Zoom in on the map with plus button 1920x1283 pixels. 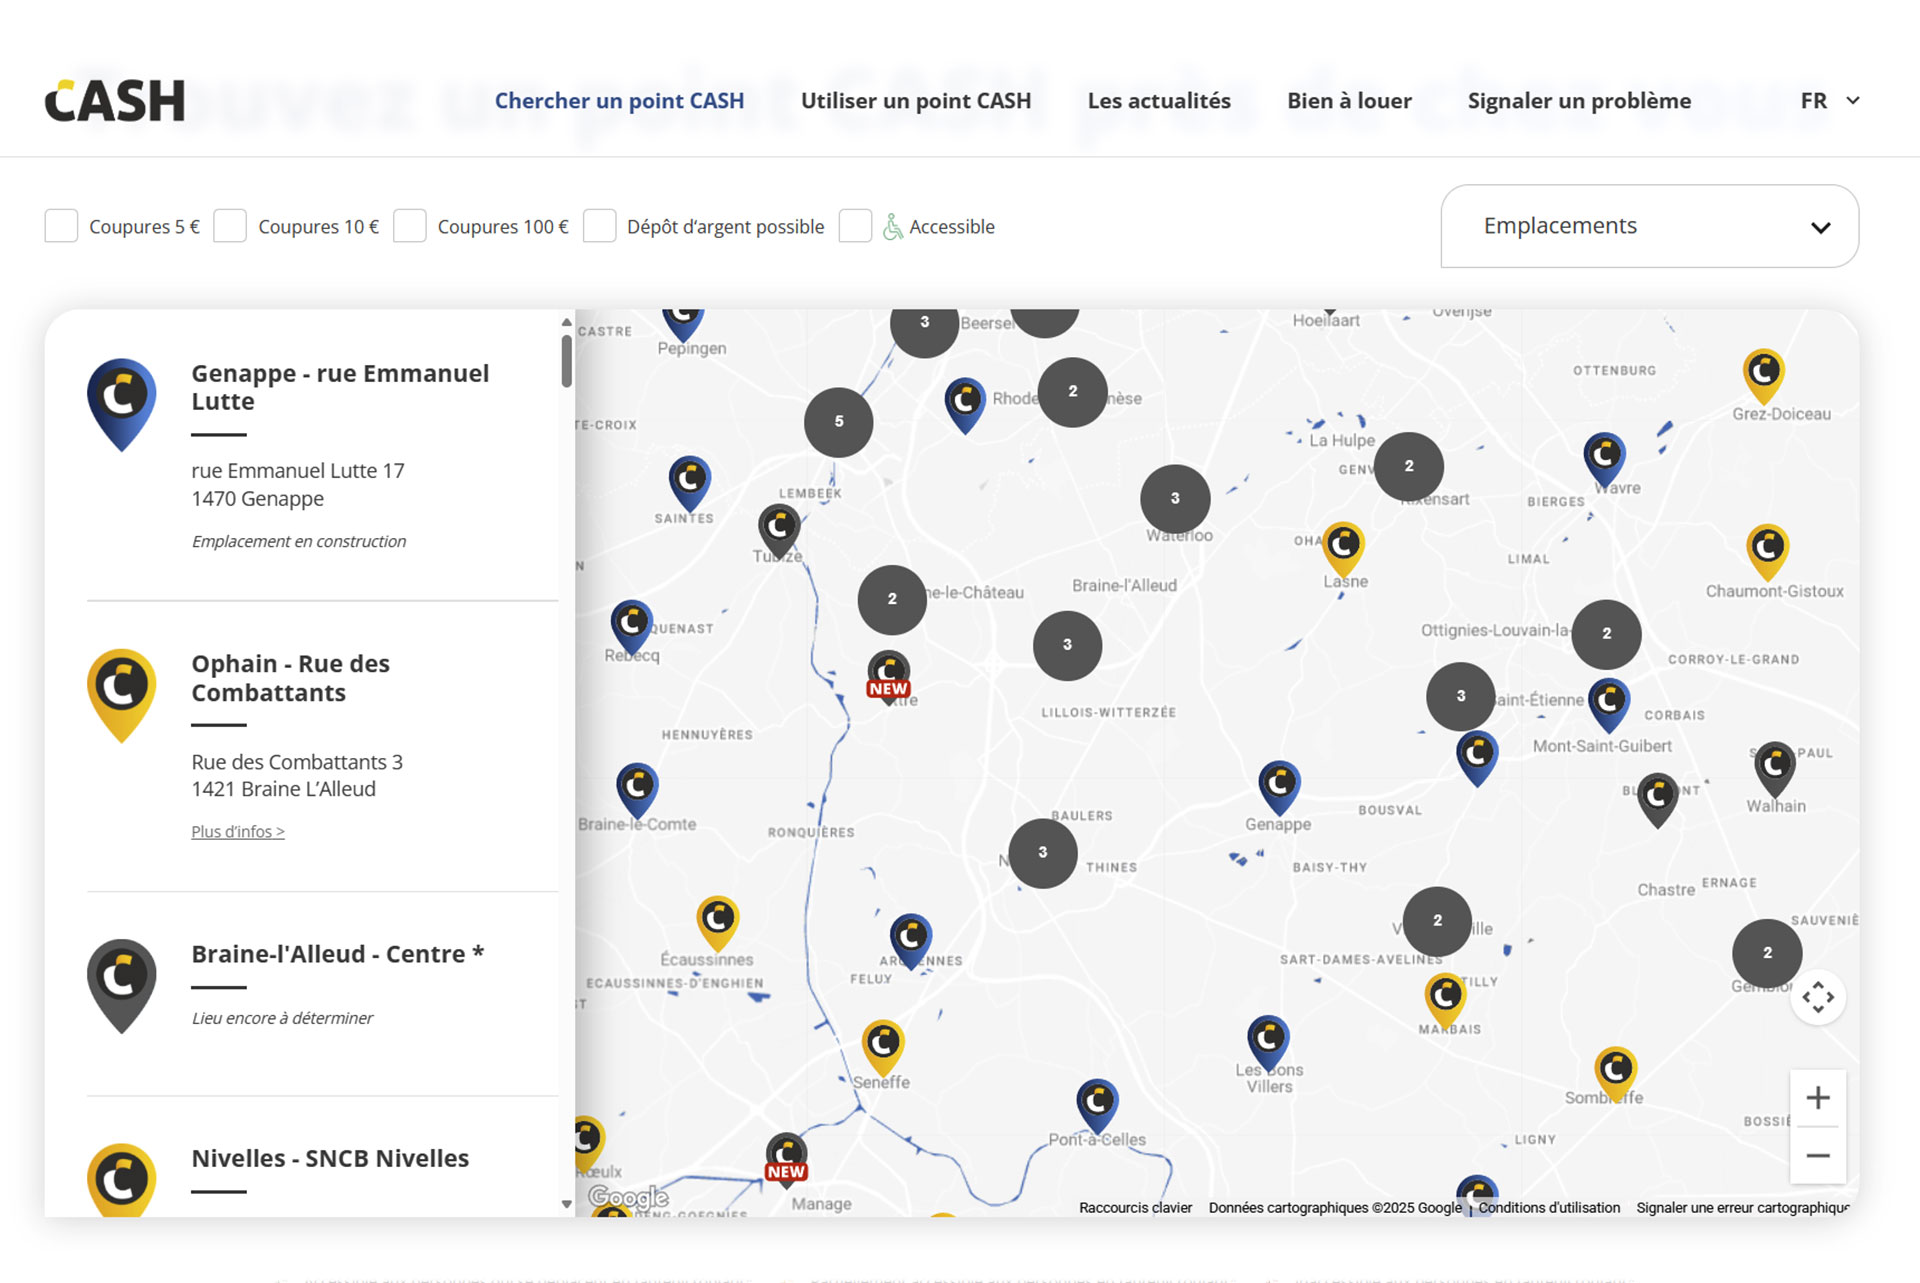click(x=1817, y=1098)
